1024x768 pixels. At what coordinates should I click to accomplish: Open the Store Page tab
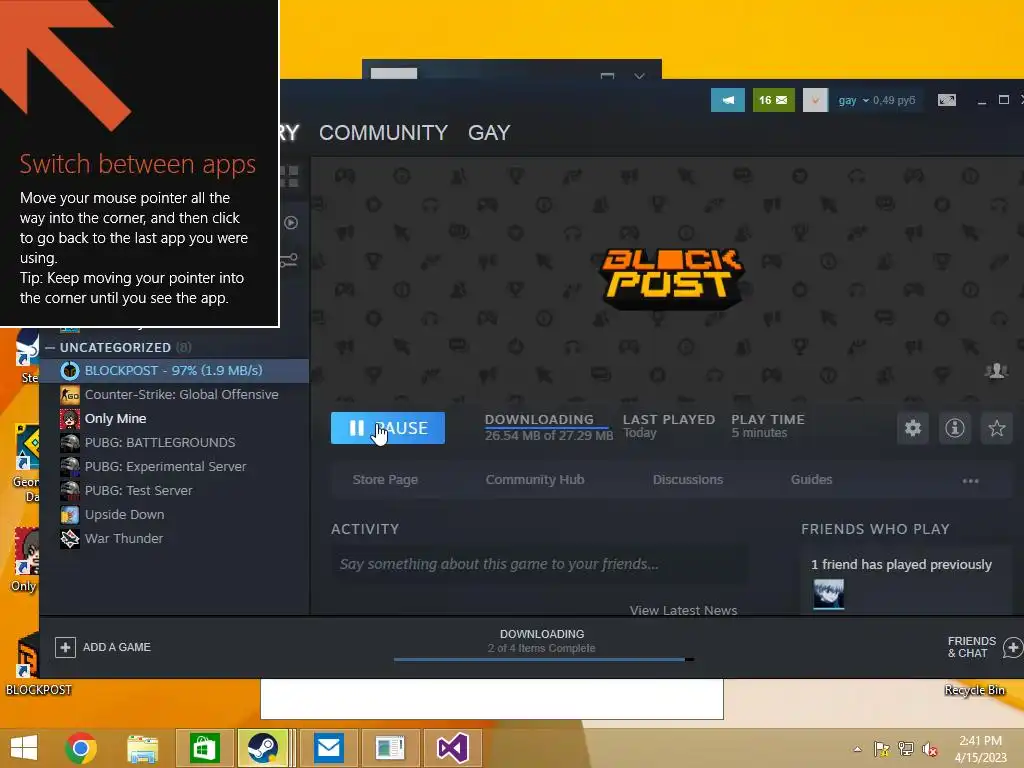click(x=385, y=479)
